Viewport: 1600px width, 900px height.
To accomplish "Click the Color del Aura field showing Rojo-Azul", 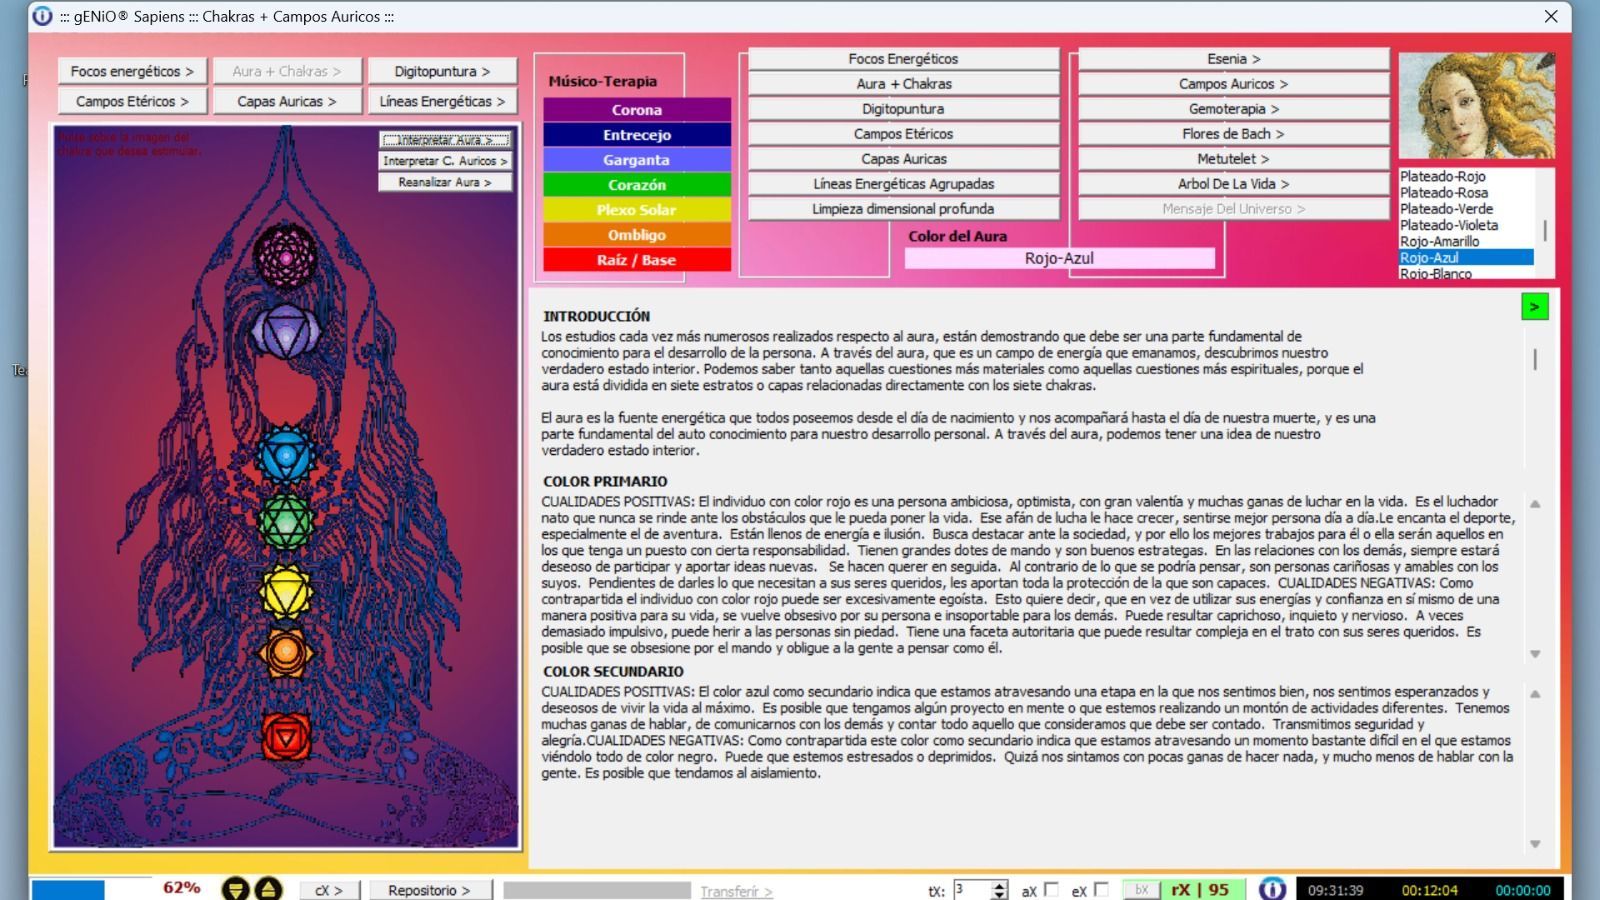I will (1059, 258).
